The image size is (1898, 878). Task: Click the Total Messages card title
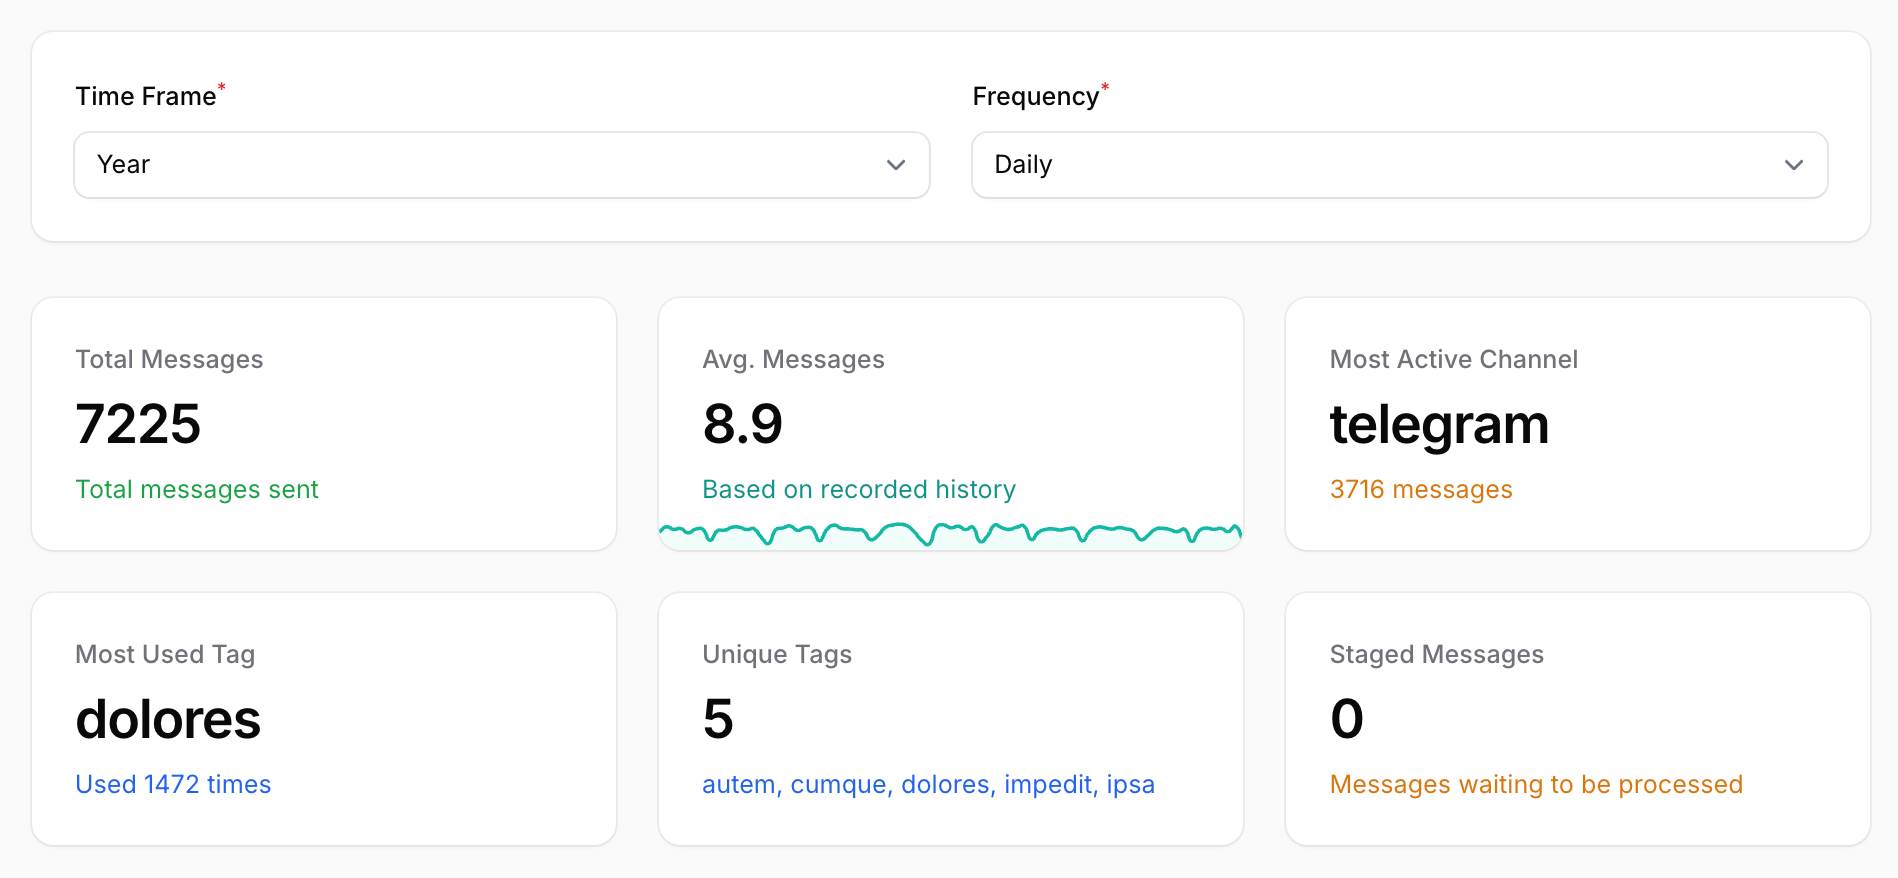point(169,359)
